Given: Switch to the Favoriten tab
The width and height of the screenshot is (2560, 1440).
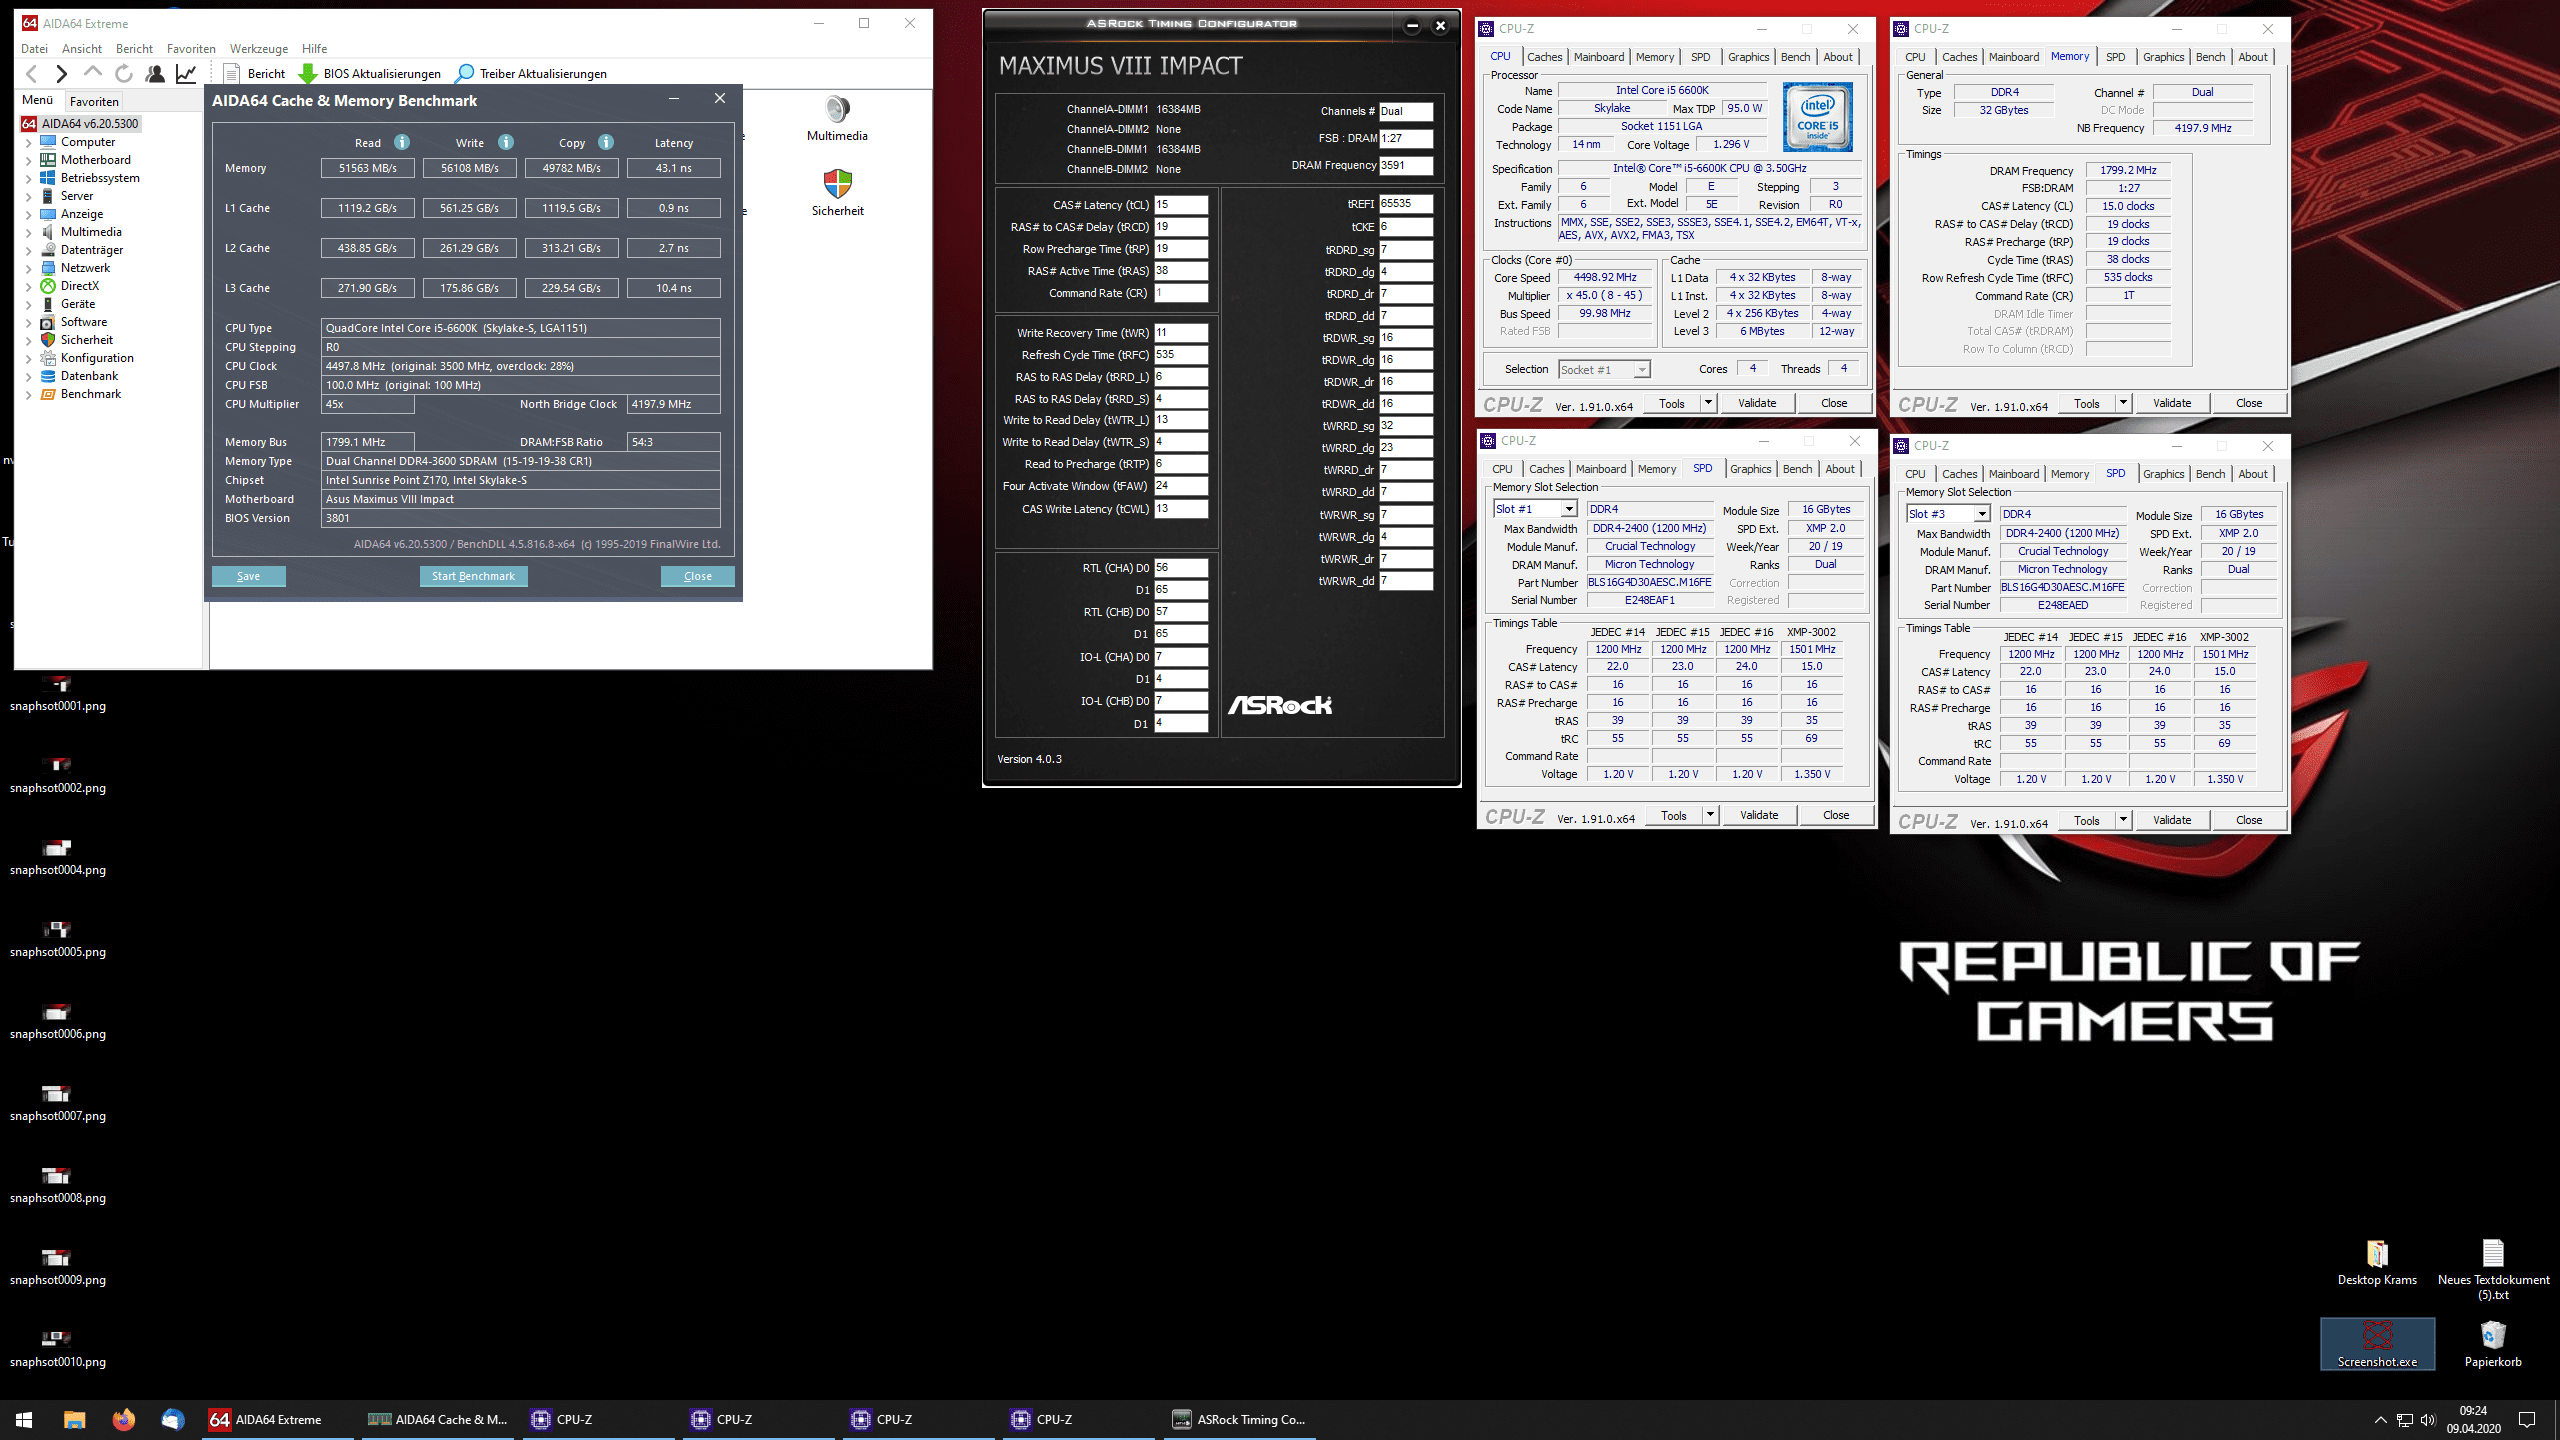Looking at the screenshot, I should (x=94, y=101).
